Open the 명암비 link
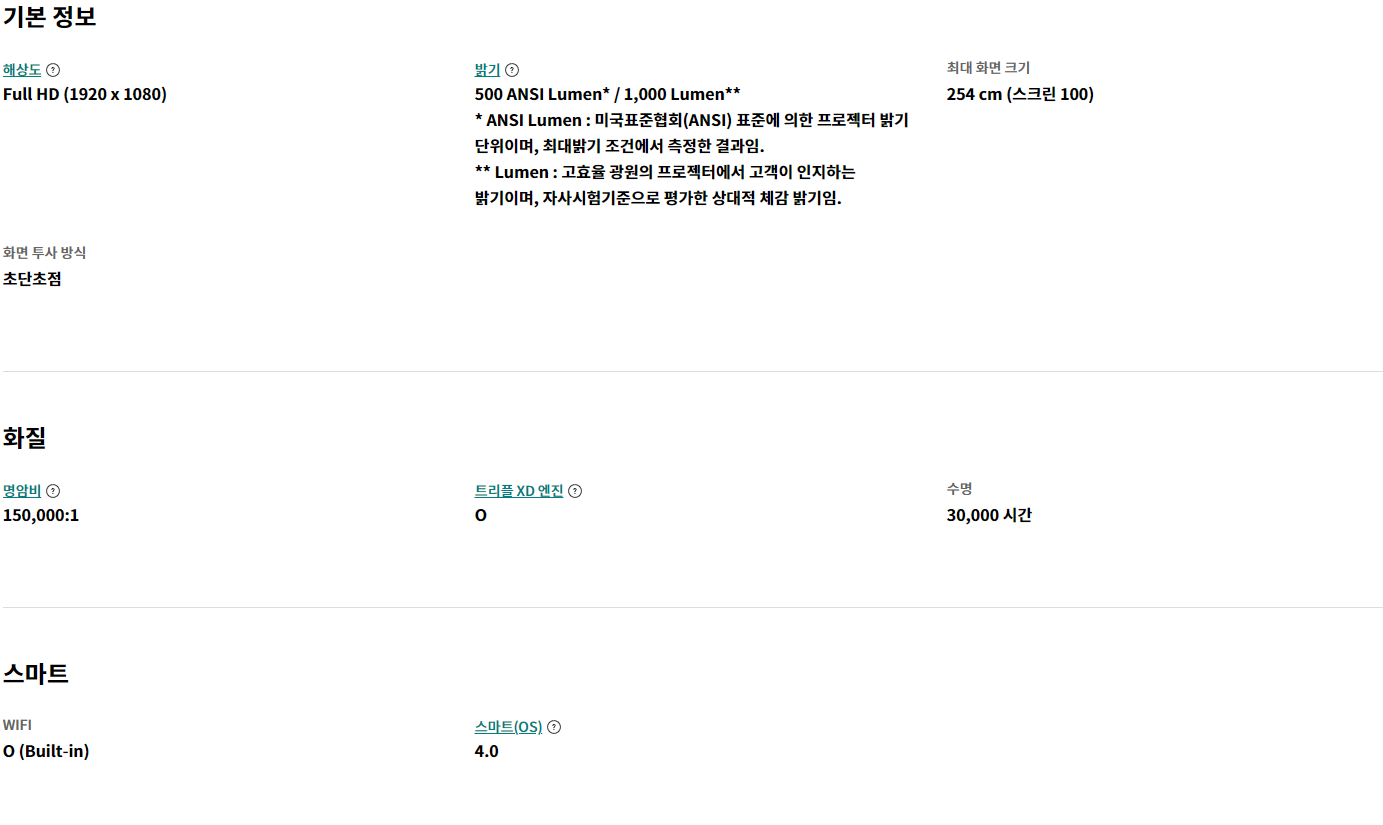The image size is (1383, 825). click(22, 491)
